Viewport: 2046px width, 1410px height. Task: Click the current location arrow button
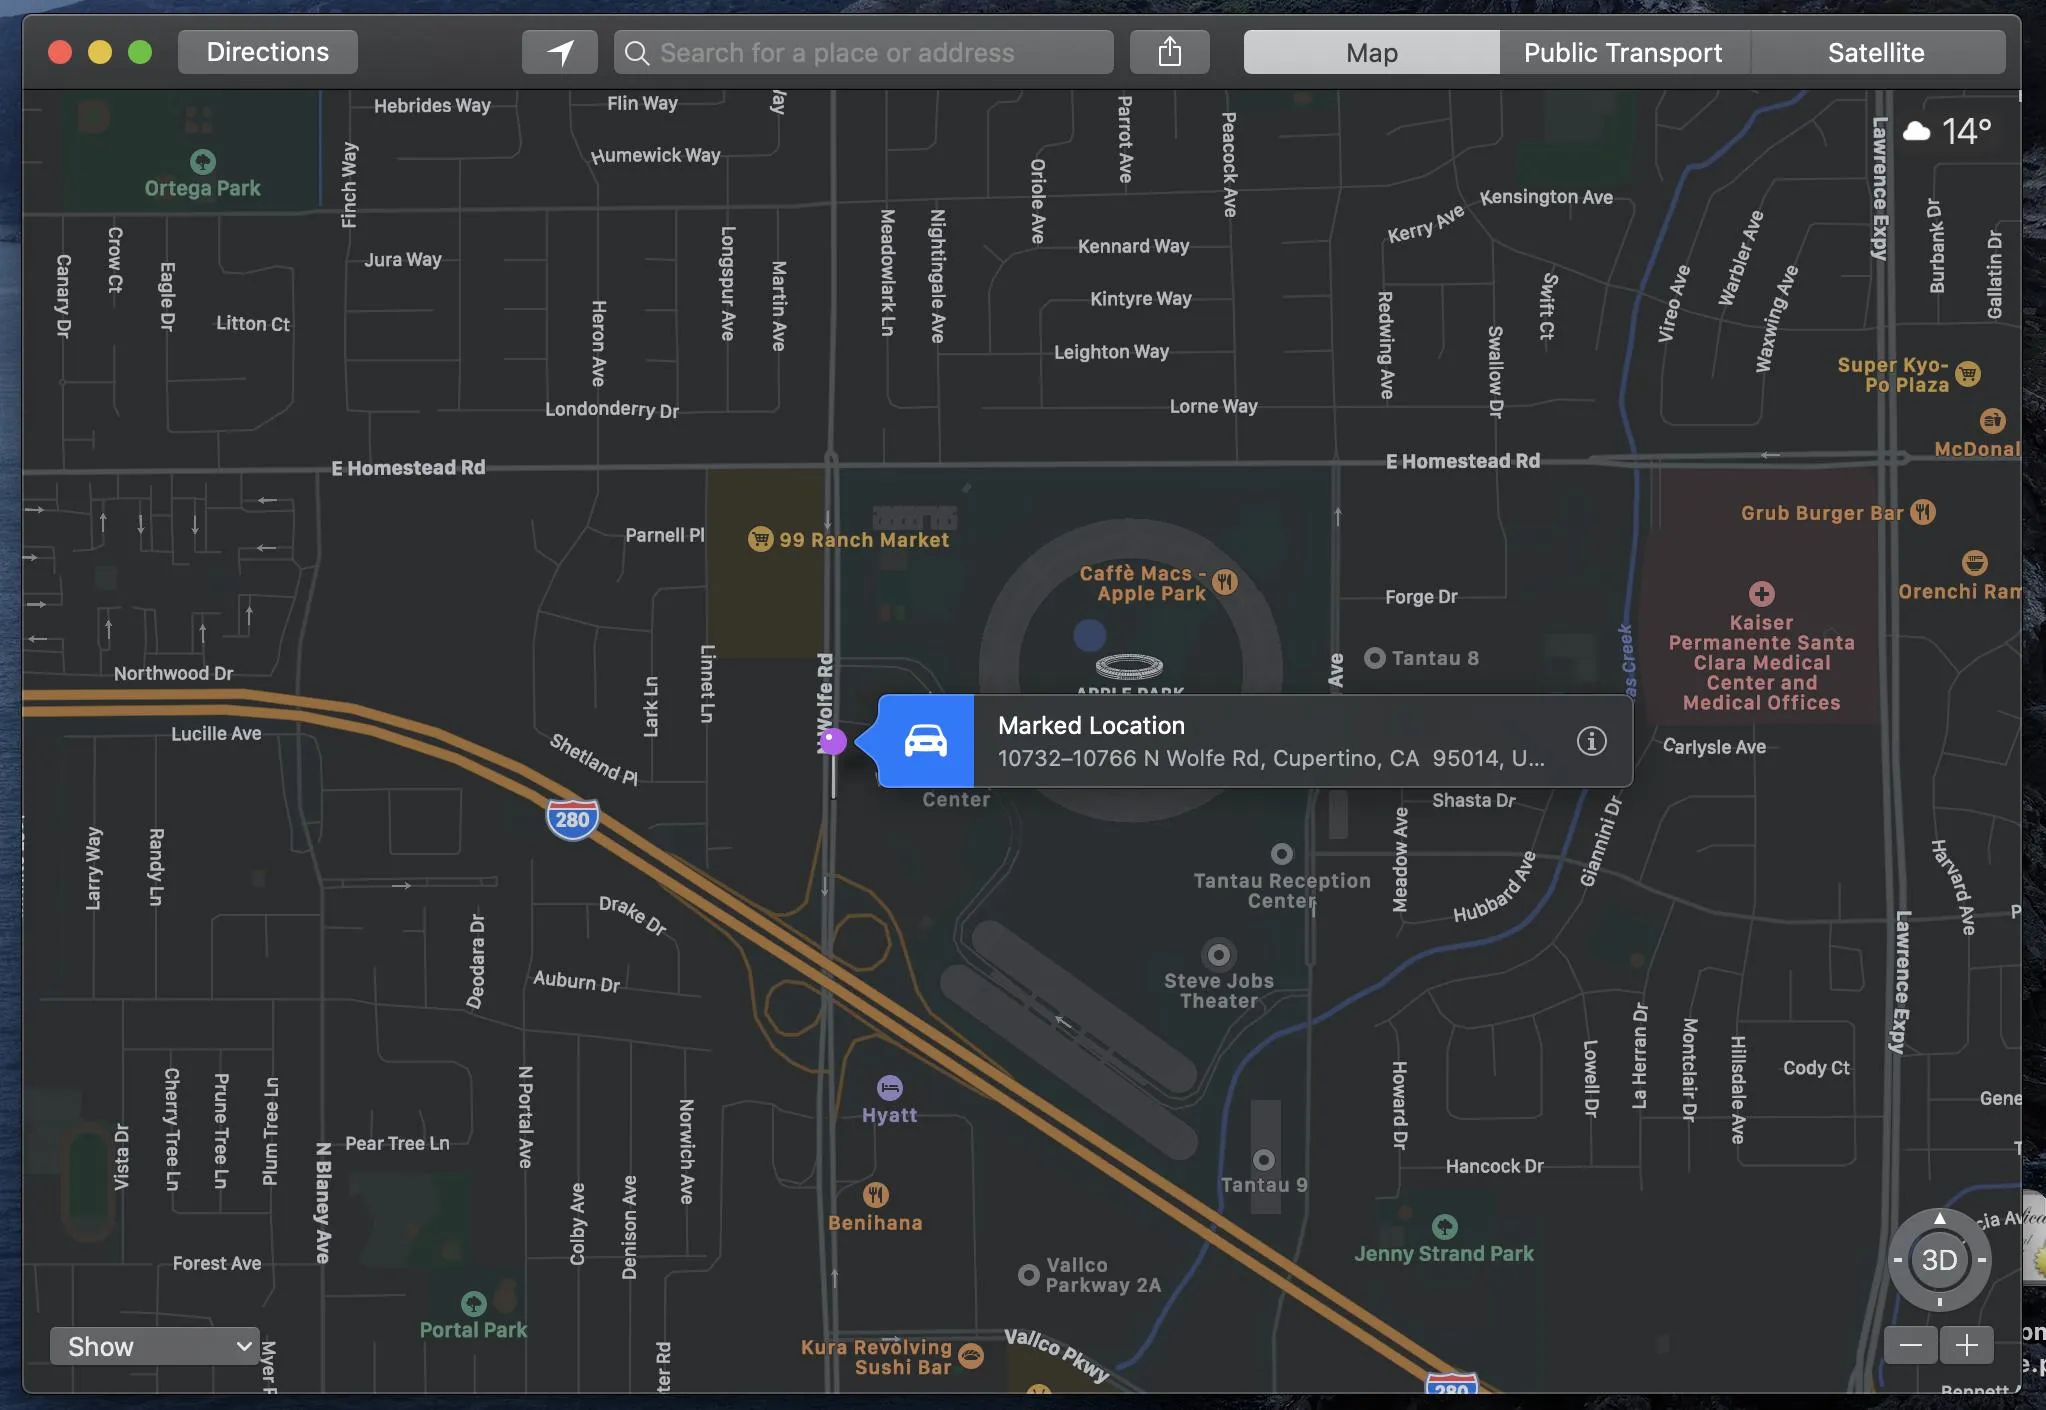tap(560, 52)
